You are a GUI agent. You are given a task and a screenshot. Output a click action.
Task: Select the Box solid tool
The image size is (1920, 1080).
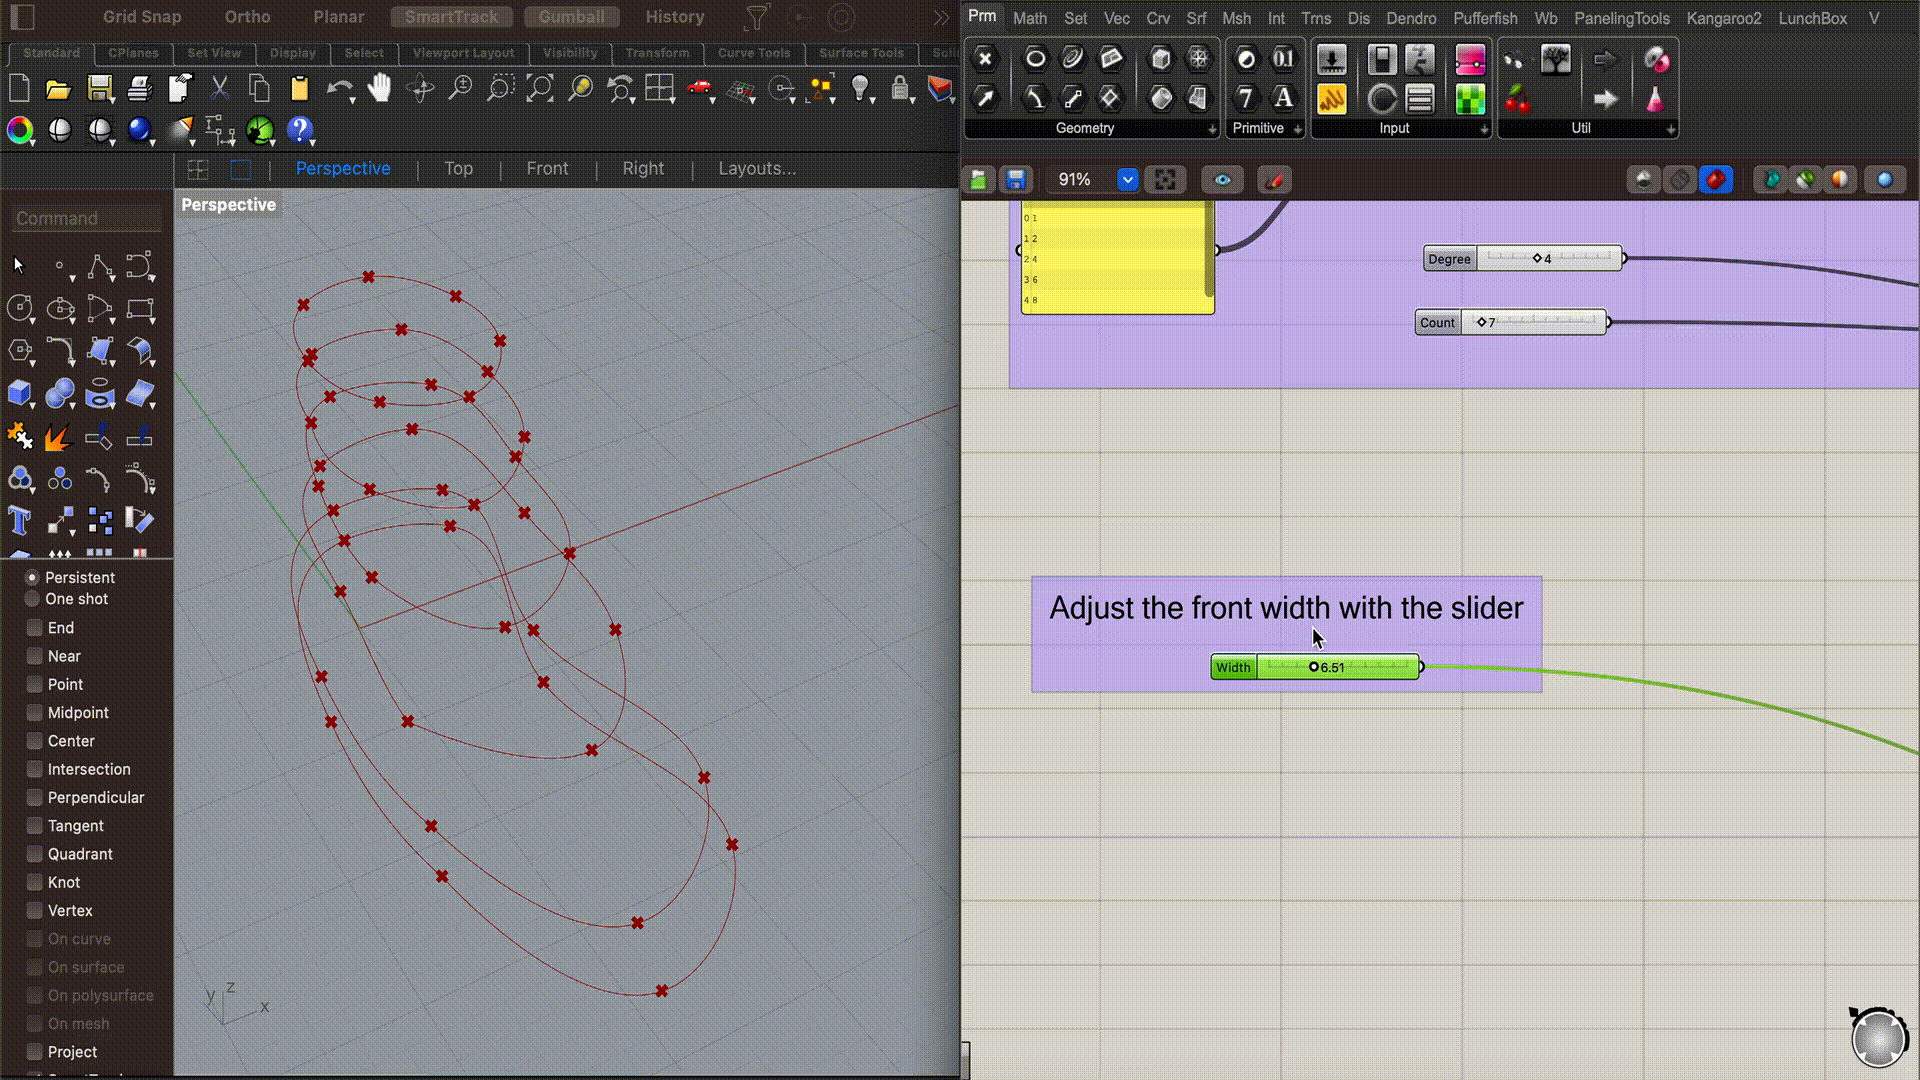[x=19, y=393]
